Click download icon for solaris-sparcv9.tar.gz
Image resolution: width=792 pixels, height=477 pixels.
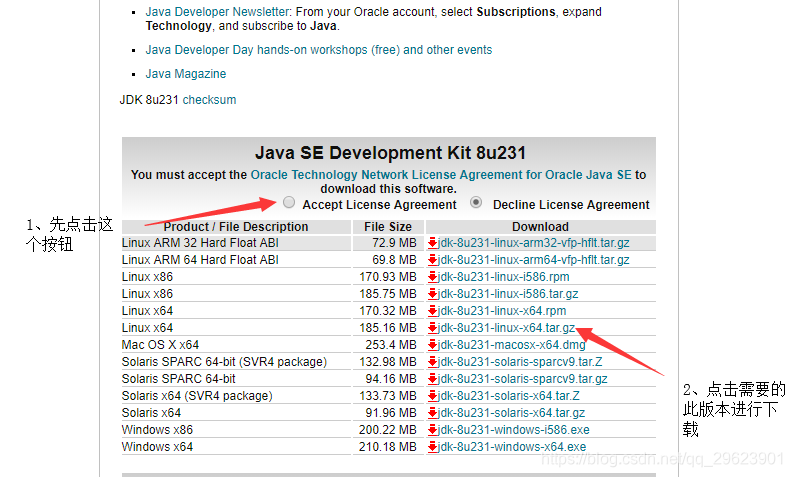pyautogui.click(x=432, y=379)
